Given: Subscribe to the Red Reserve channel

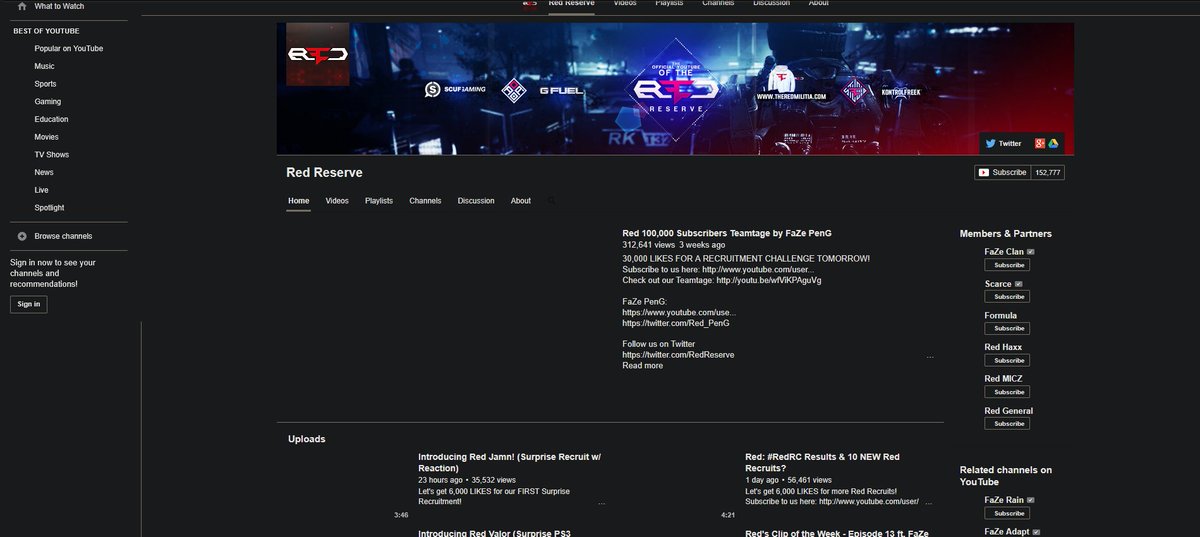Looking at the screenshot, I should pyautogui.click(x=1003, y=172).
